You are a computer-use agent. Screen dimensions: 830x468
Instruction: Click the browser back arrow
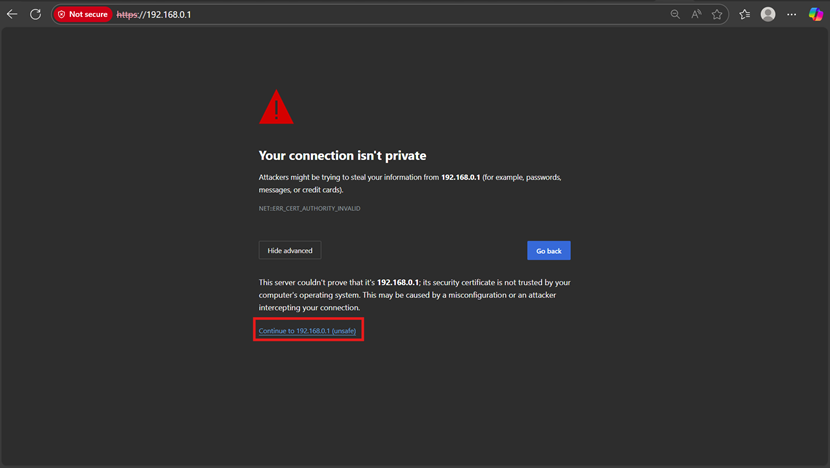12,15
